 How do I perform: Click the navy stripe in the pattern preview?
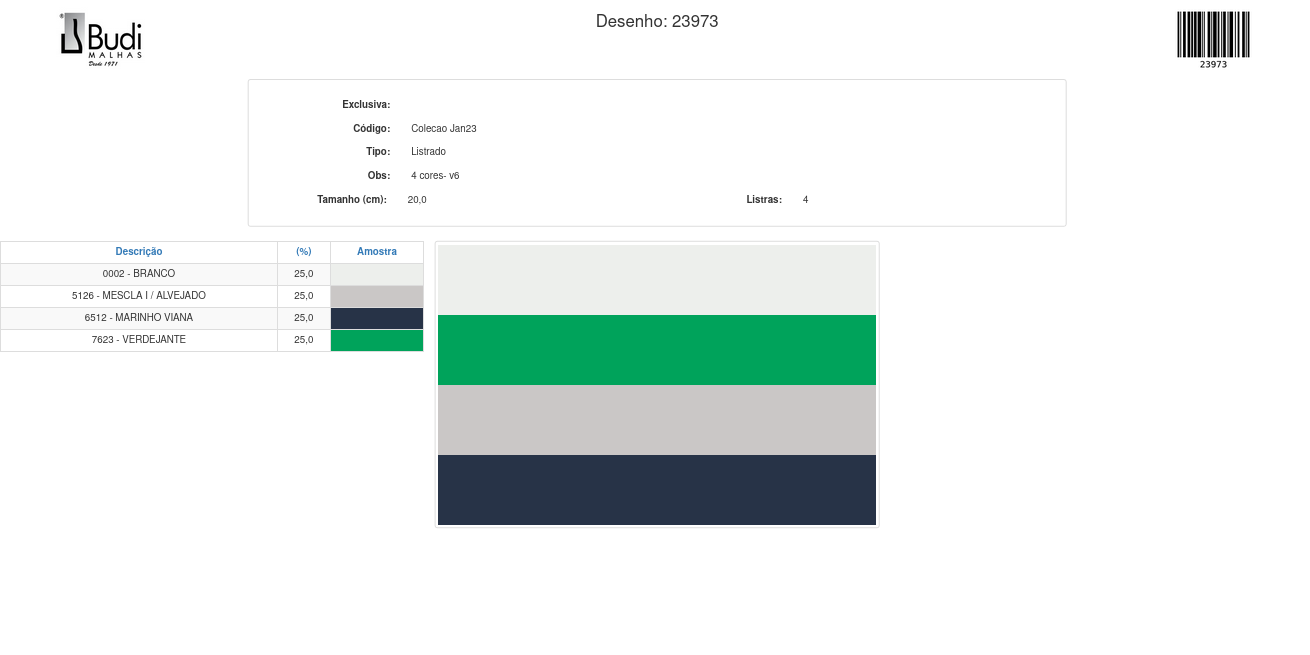(657, 490)
